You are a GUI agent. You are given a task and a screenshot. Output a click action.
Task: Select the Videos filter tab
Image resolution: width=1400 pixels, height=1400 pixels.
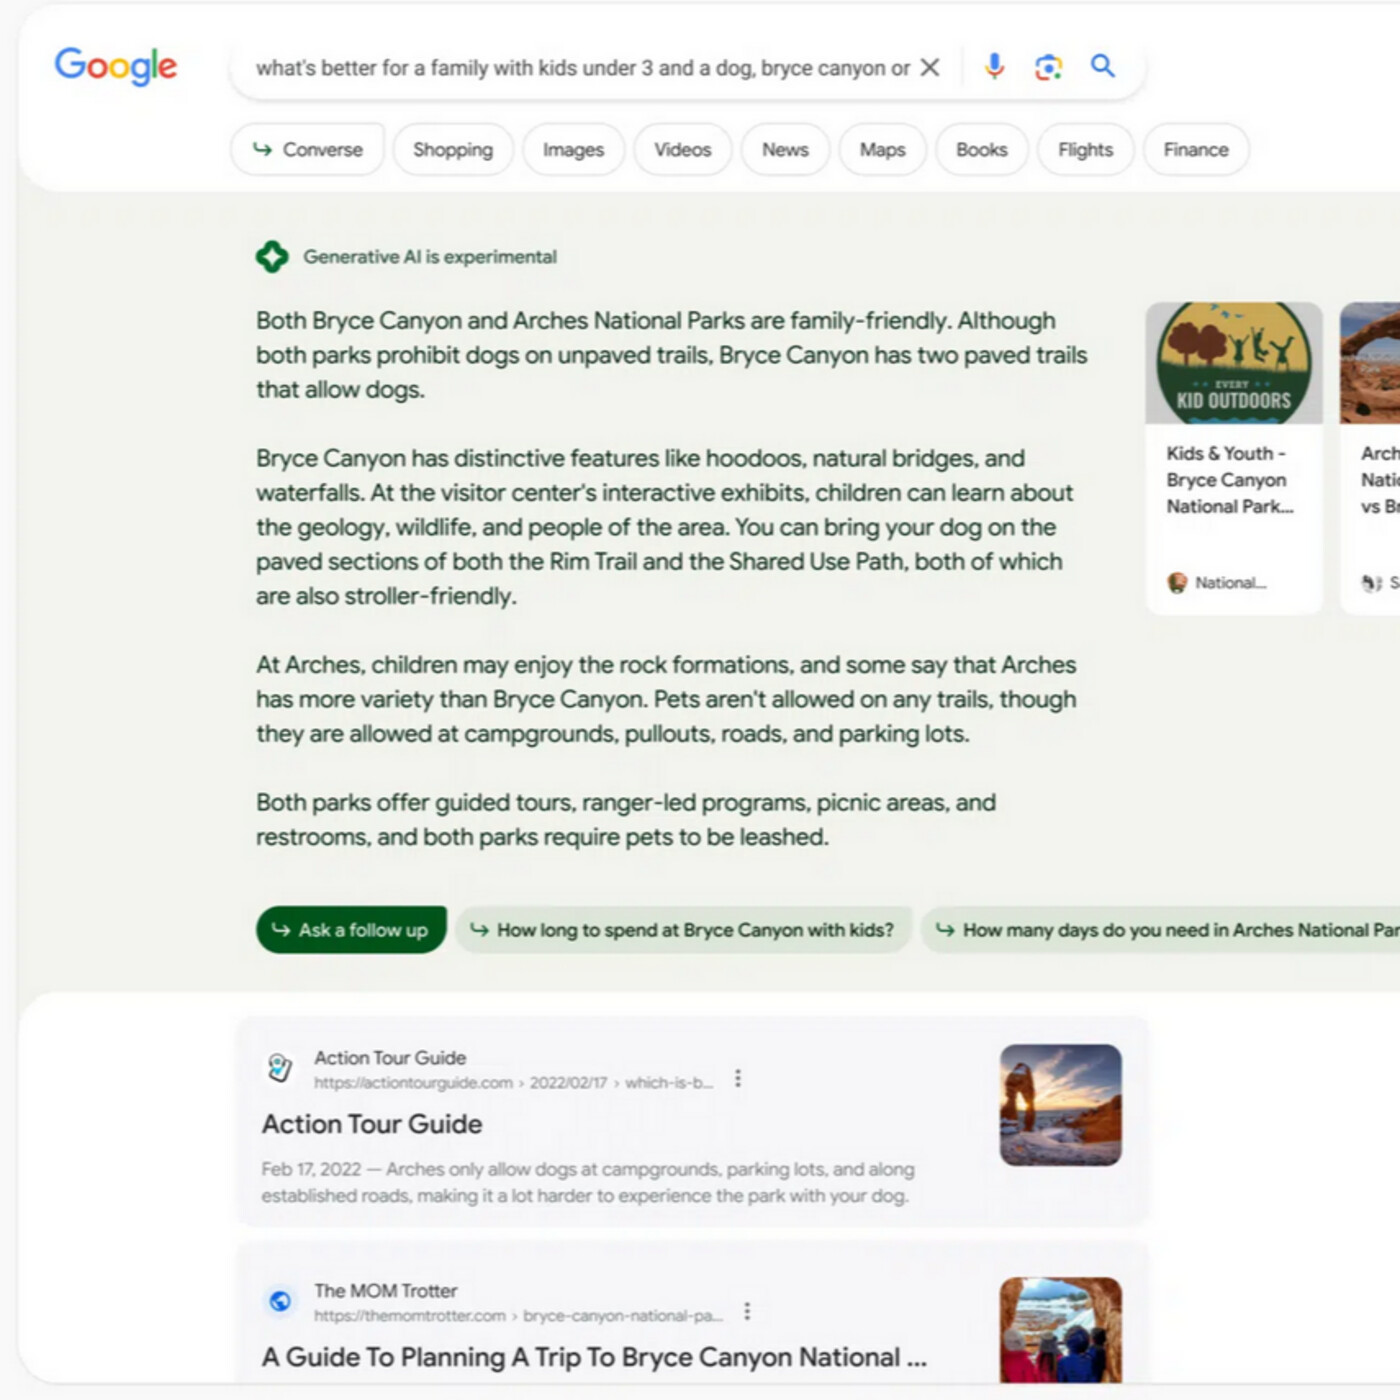point(682,150)
